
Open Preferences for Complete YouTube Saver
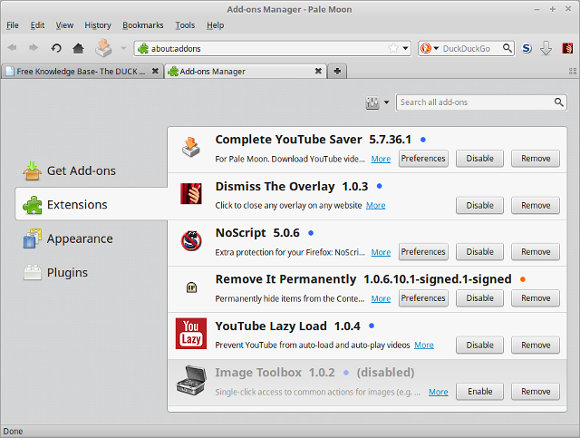tap(424, 158)
